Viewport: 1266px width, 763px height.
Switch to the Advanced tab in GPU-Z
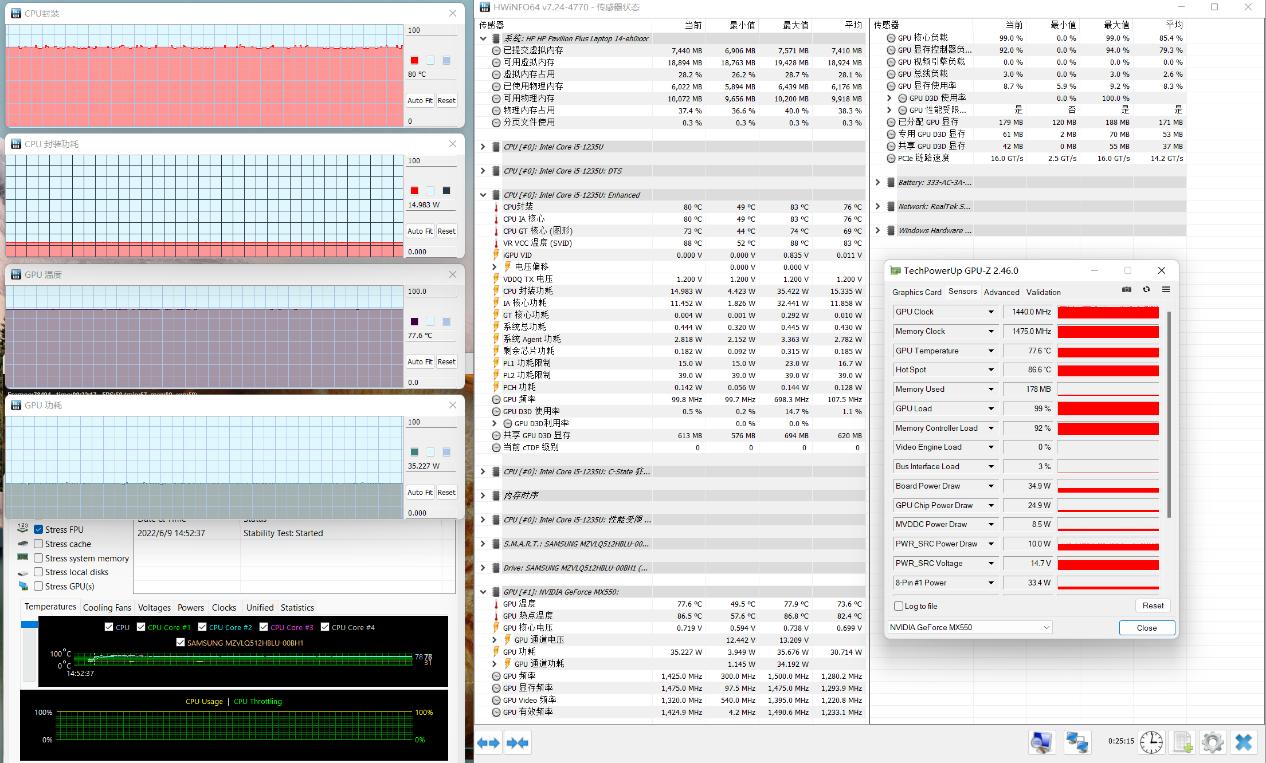(x=1001, y=292)
